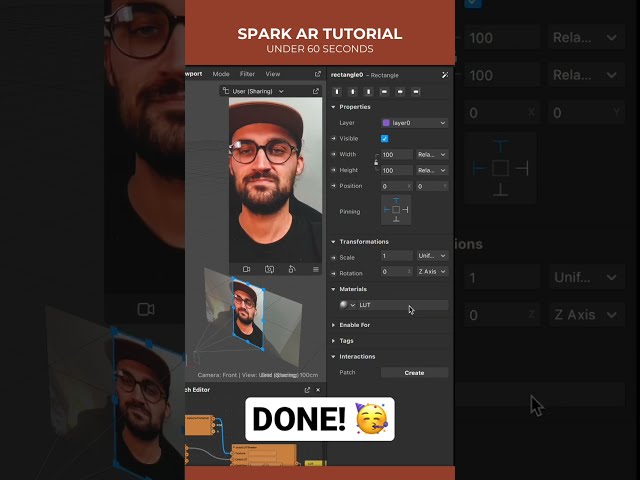Click the device icon beside User (Sharing)
The image size is (640, 480).
tap(226, 91)
